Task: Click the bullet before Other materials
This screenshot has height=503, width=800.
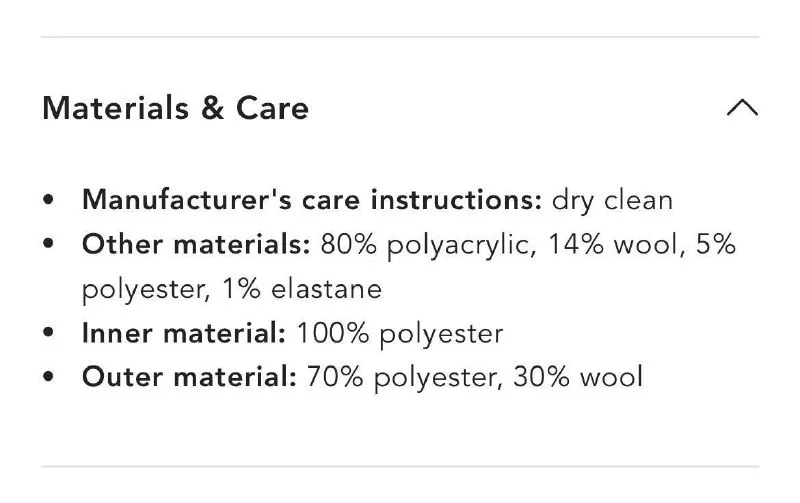Action: click(49, 246)
